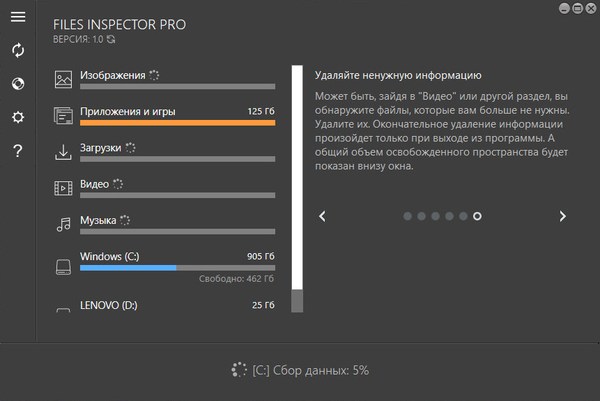Go to the next tip with right arrow
Image resolution: width=600 pixels, height=401 pixels.
click(x=563, y=215)
